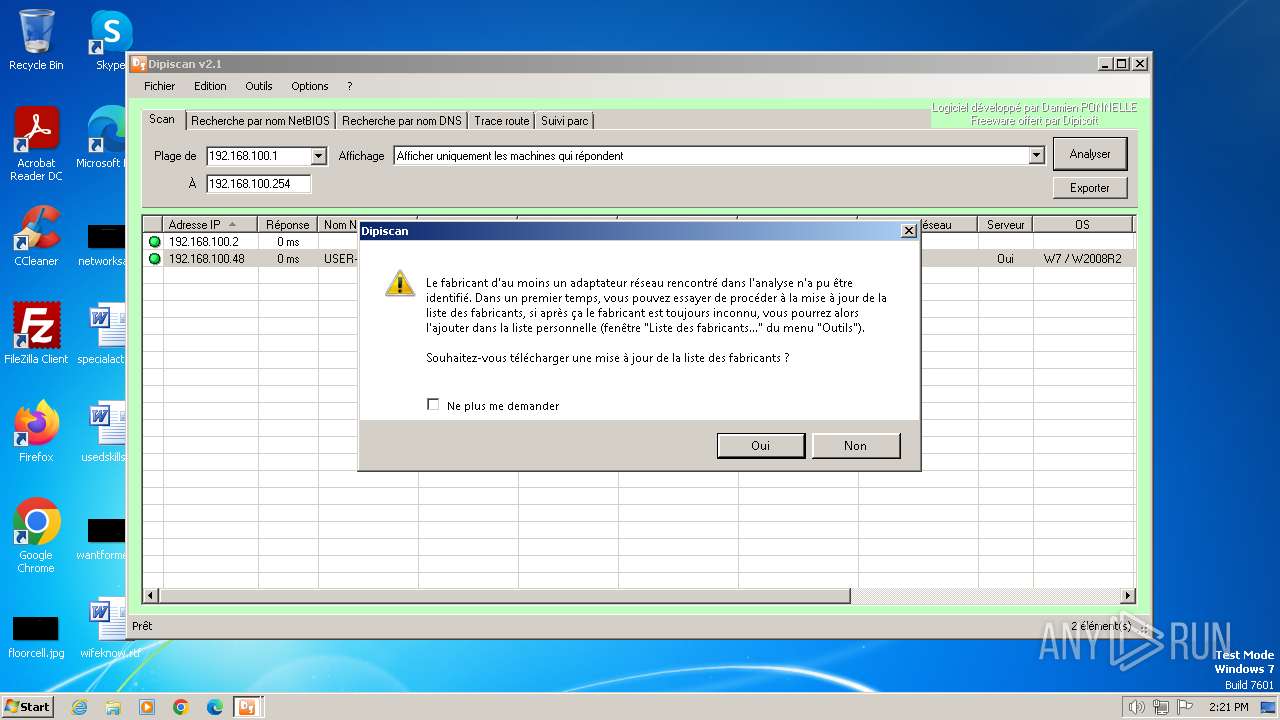Switch to Suivi parc tab

[565, 121]
